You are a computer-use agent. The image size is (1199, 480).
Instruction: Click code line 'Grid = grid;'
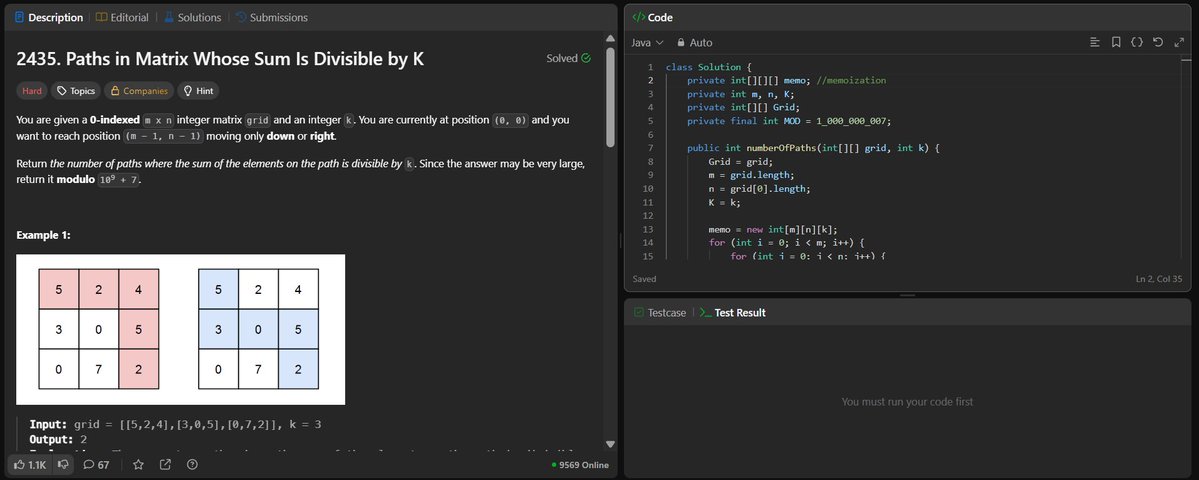click(741, 162)
